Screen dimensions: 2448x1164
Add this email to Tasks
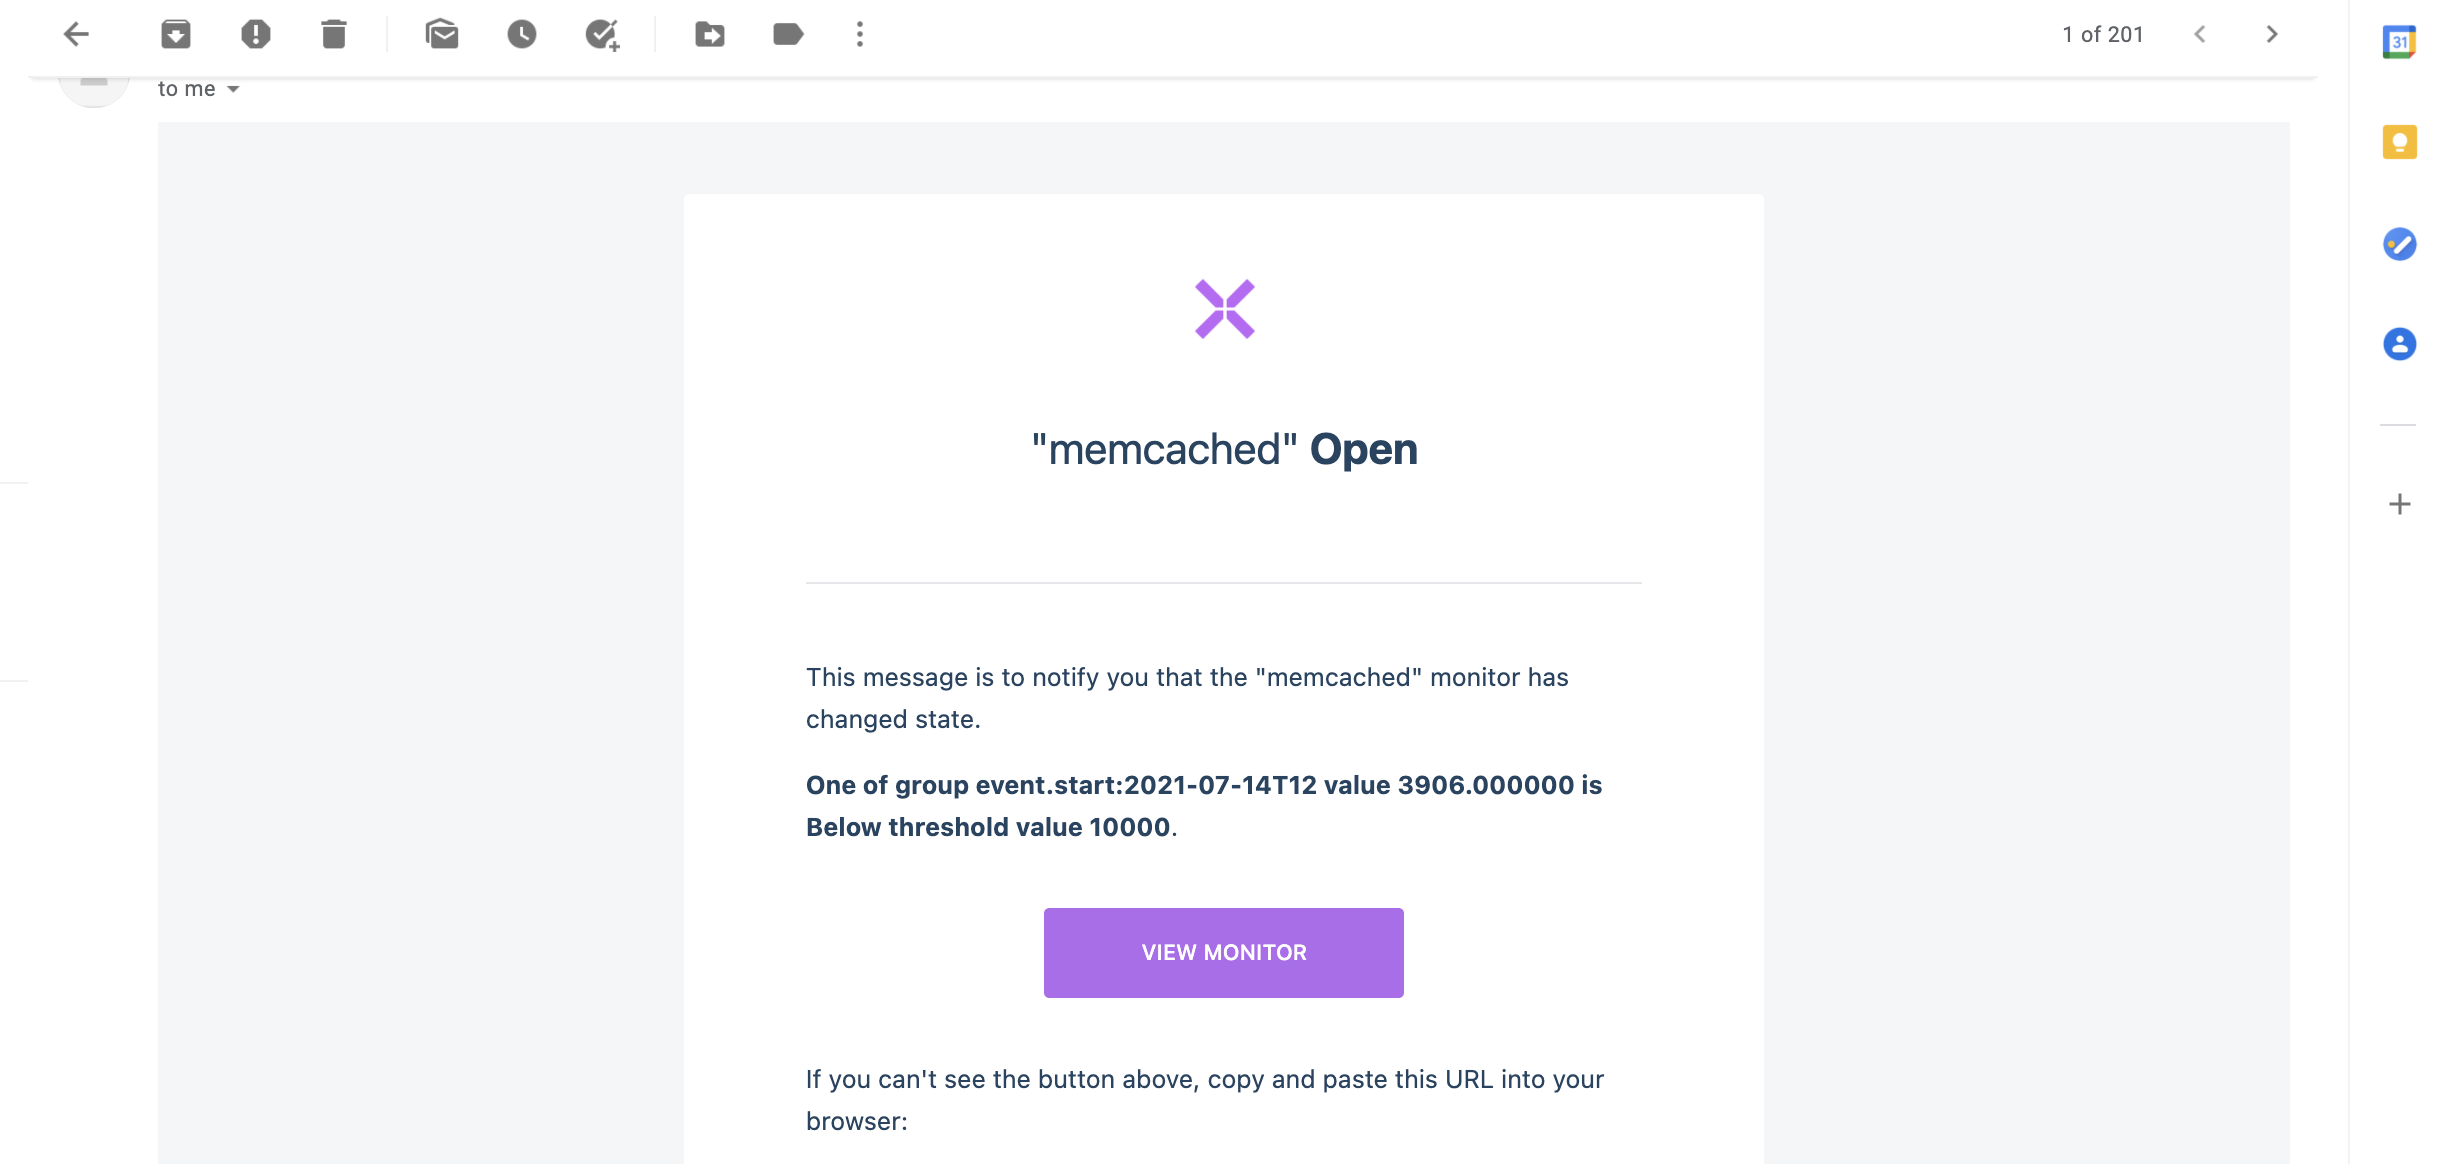602,34
